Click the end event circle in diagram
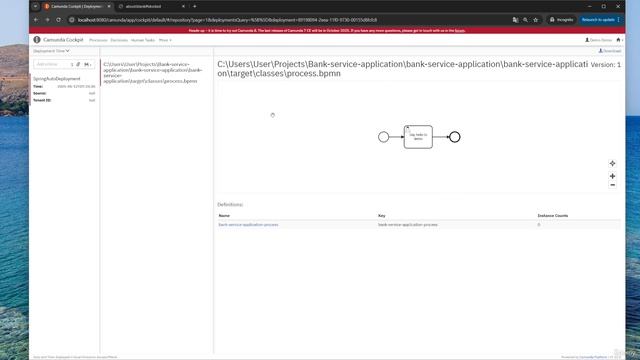 point(455,137)
